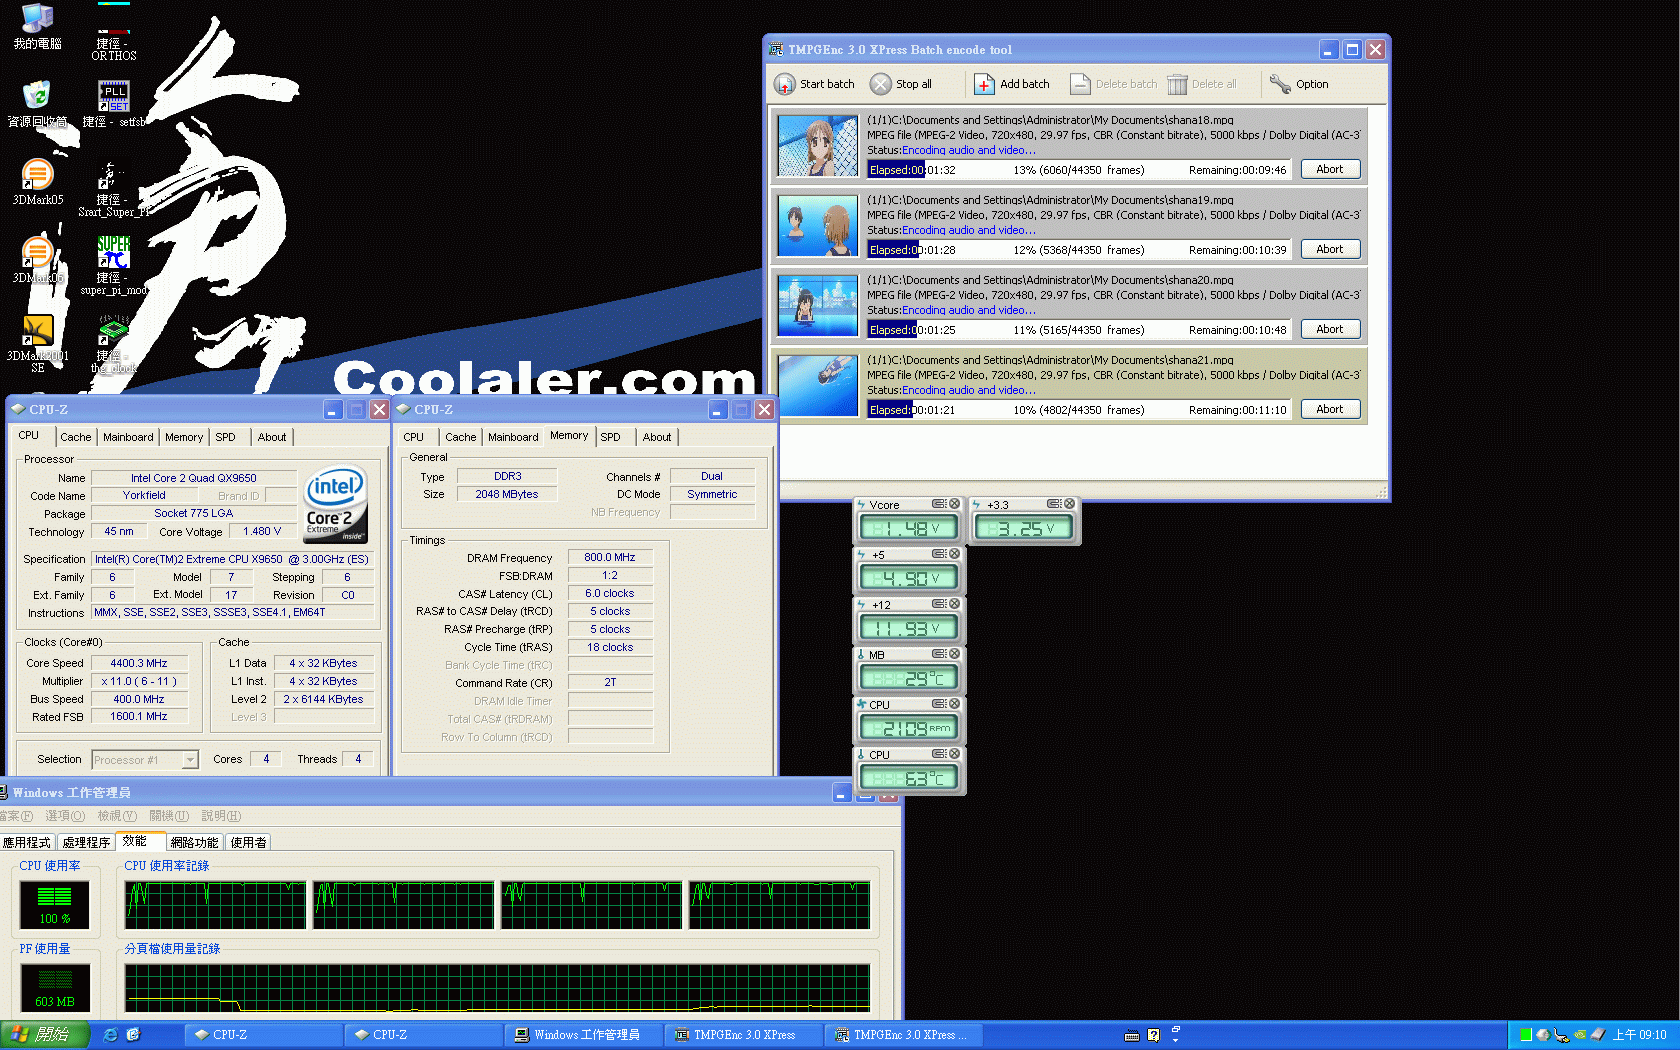Abort the shana20.mpg encoding job

point(1330,329)
